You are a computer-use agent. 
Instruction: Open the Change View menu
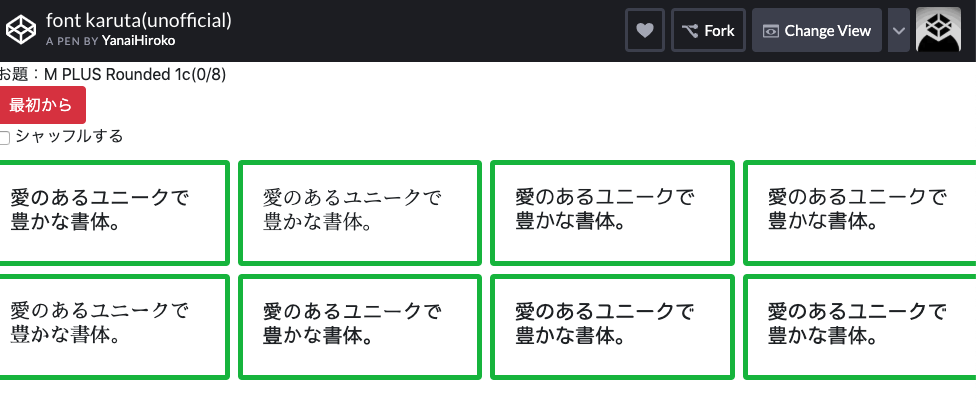(x=816, y=30)
